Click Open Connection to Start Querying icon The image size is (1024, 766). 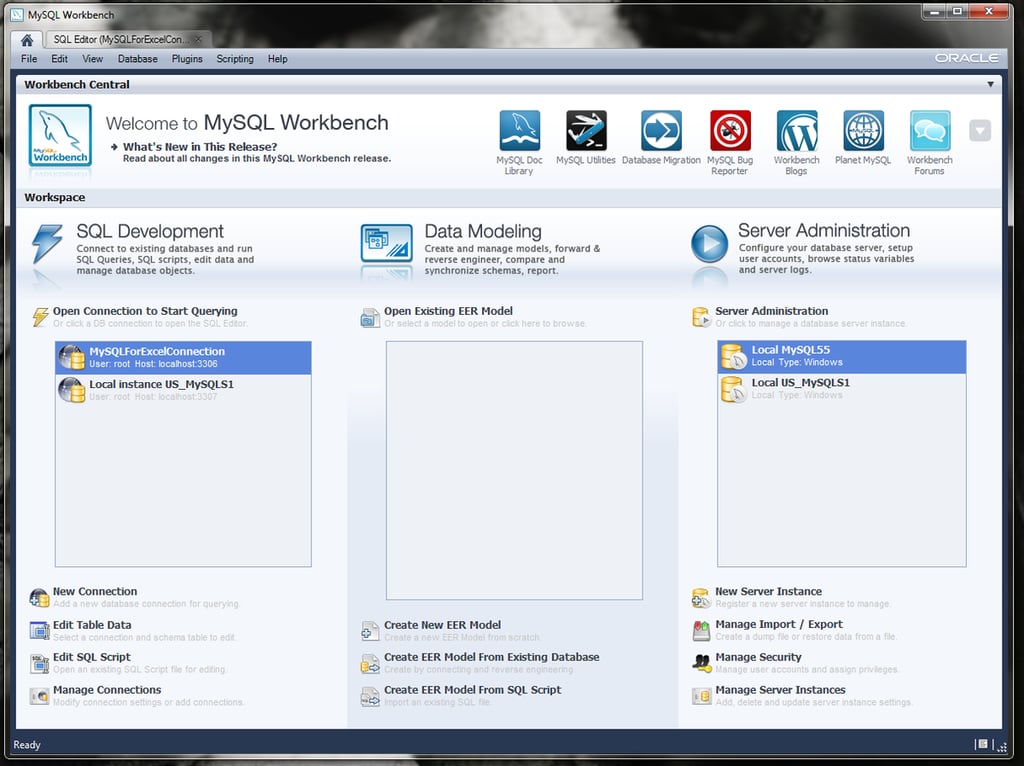point(40,317)
